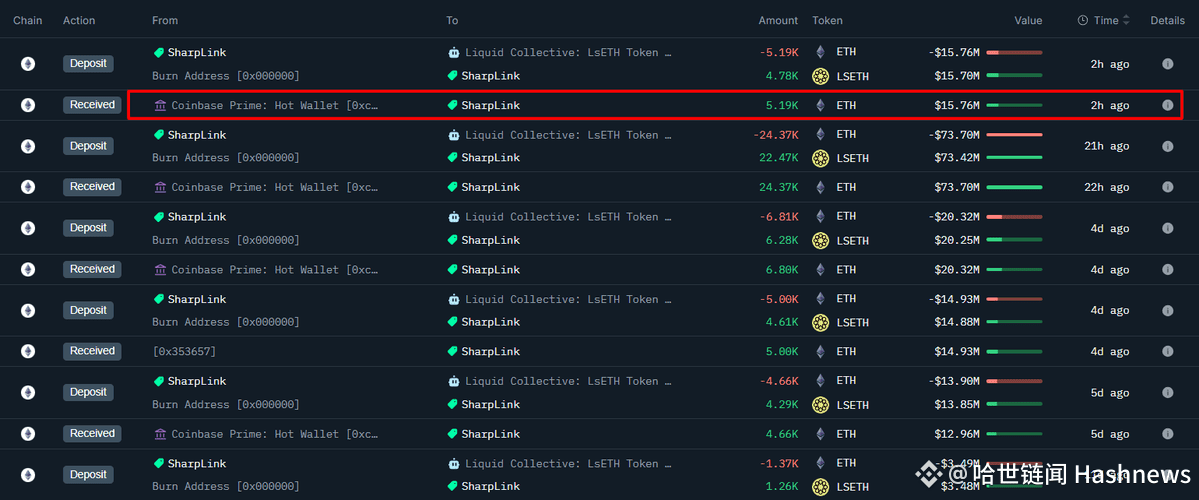Click LSETH token icon beside 1.26K amount

(x=820, y=486)
